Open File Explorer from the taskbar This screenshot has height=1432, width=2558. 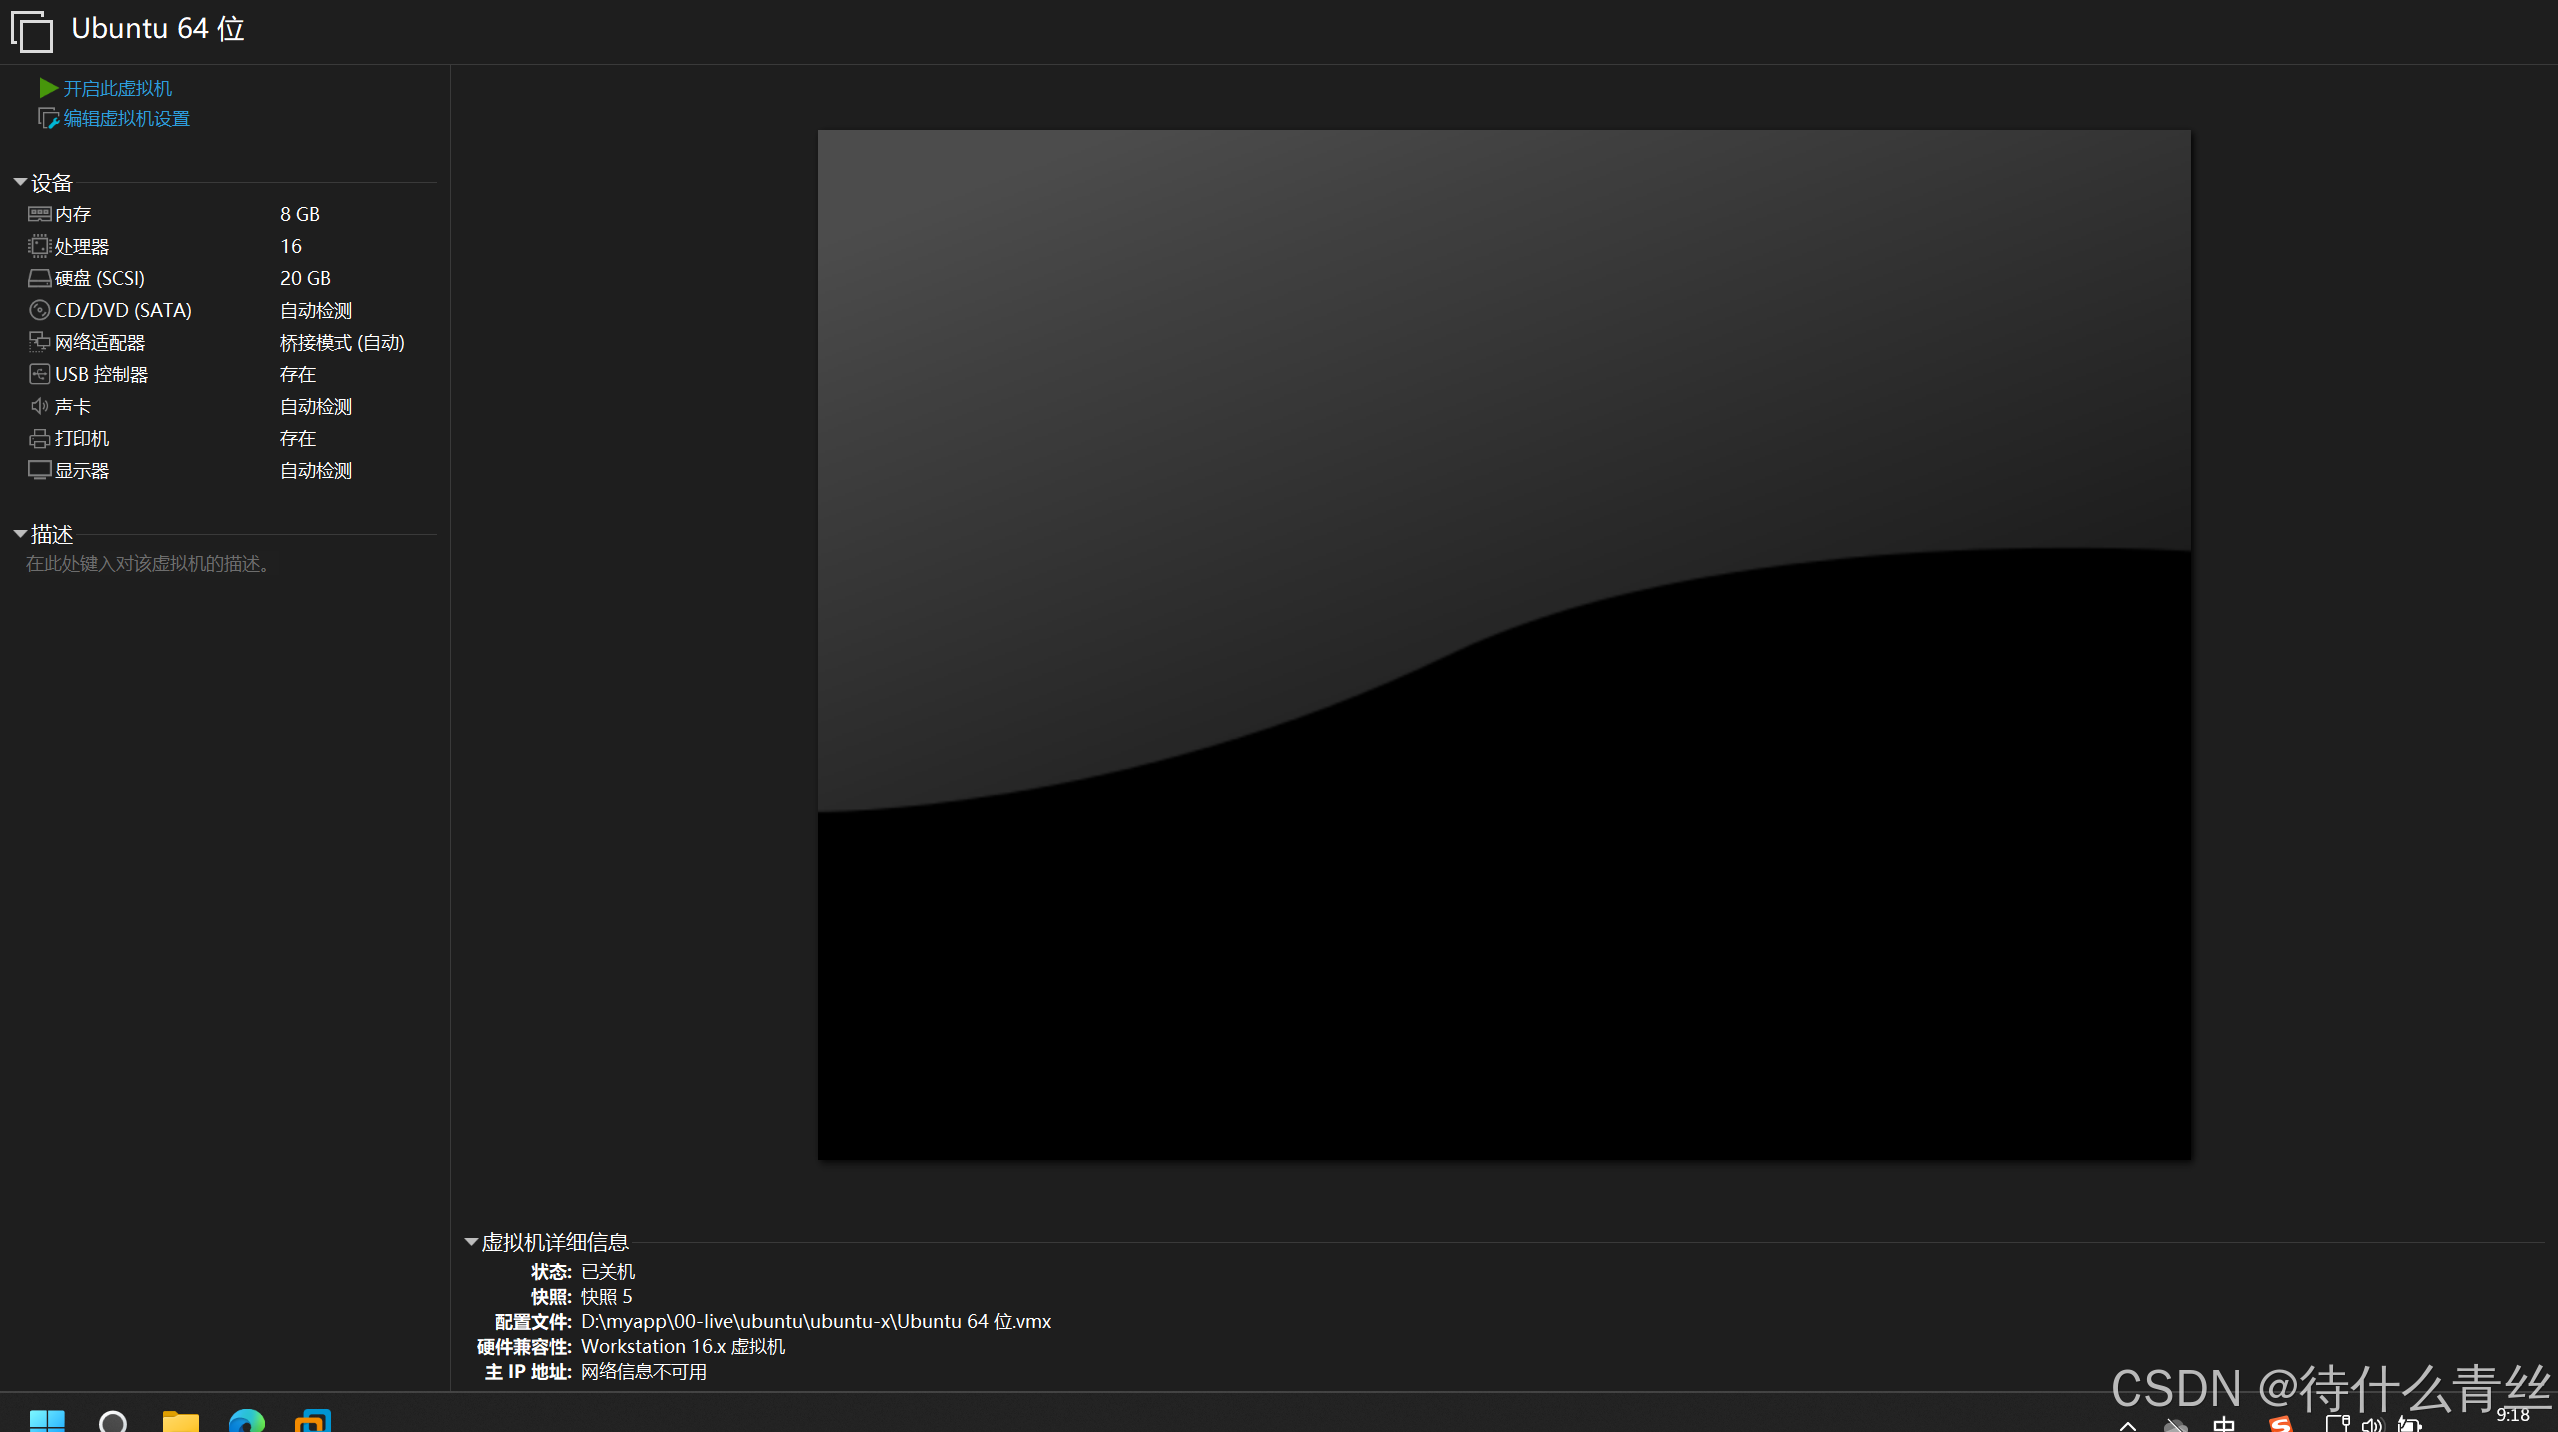[181, 1420]
